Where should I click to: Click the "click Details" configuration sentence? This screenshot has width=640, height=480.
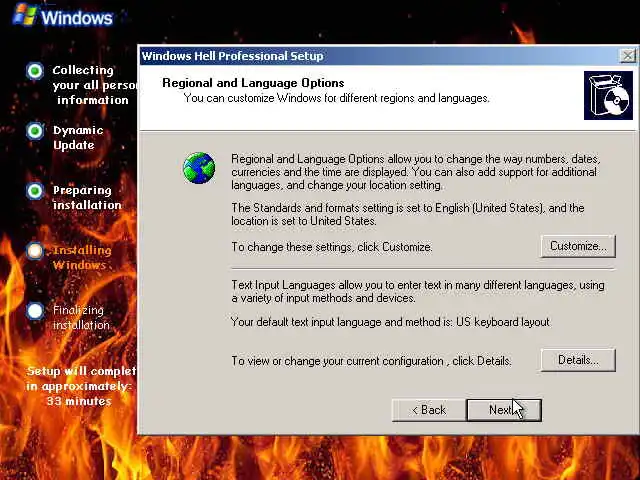(371, 361)
